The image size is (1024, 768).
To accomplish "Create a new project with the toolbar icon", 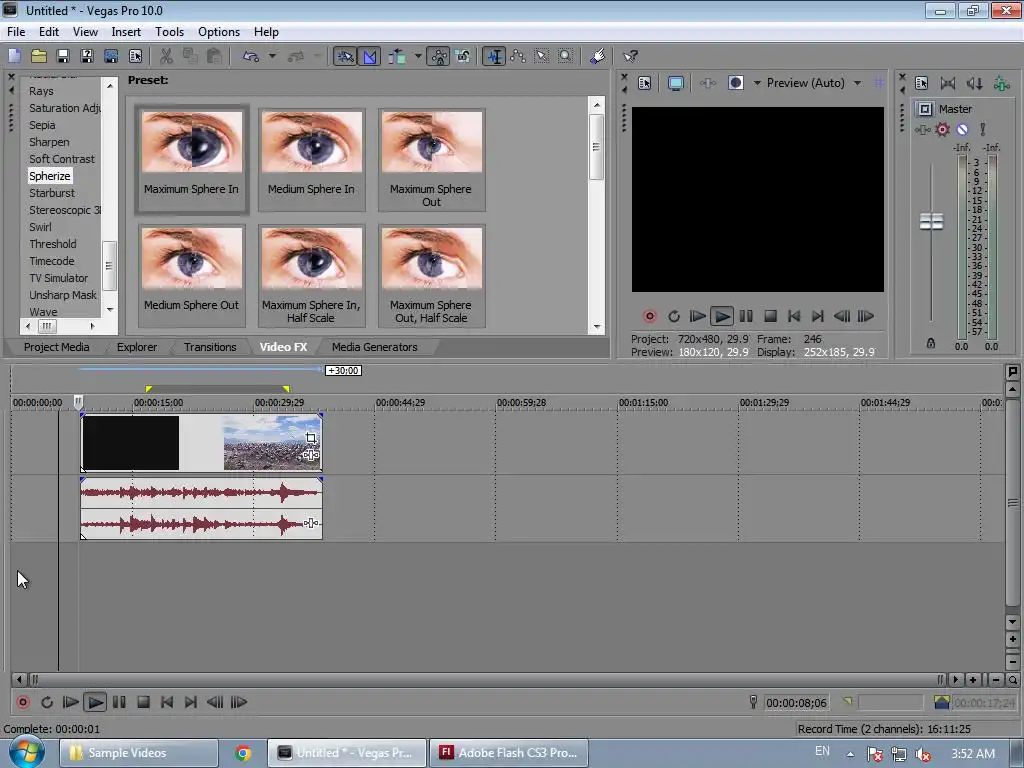I will (14, 57).
